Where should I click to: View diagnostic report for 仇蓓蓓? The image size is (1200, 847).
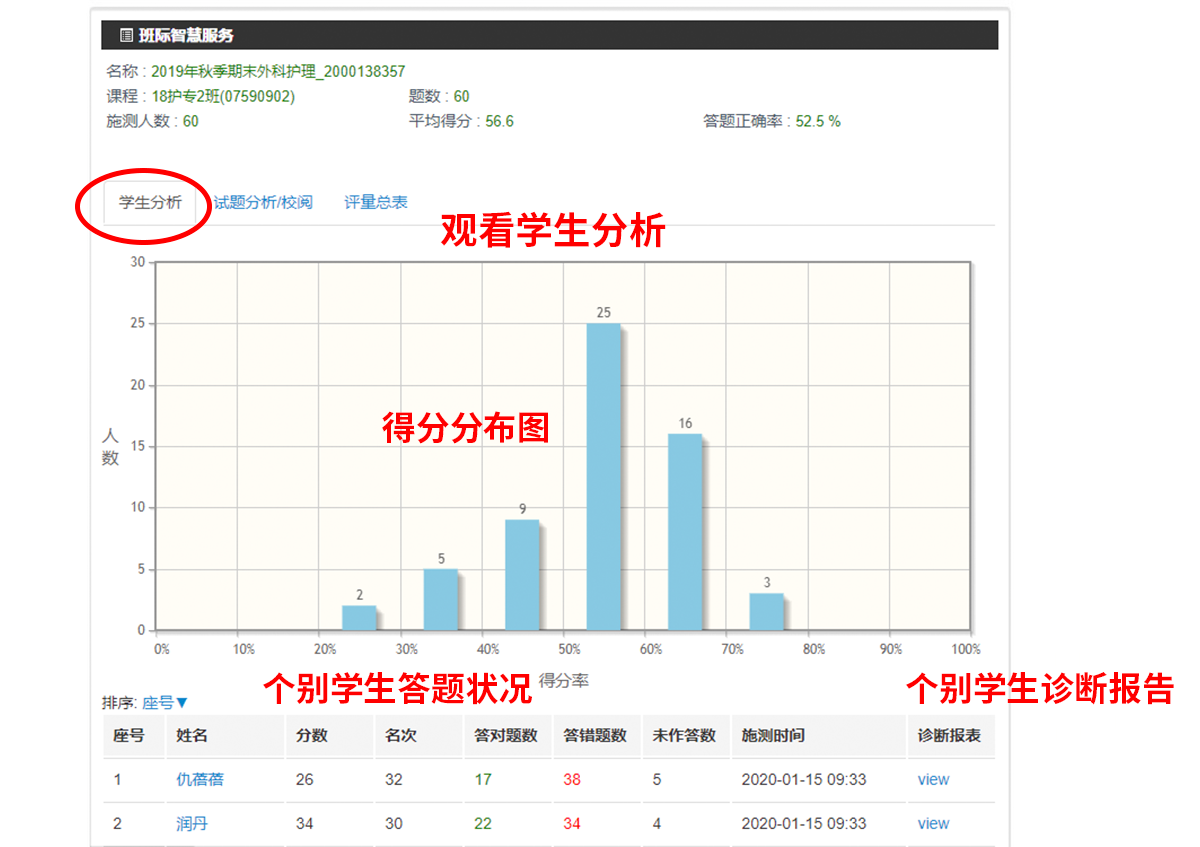(933, 779)
